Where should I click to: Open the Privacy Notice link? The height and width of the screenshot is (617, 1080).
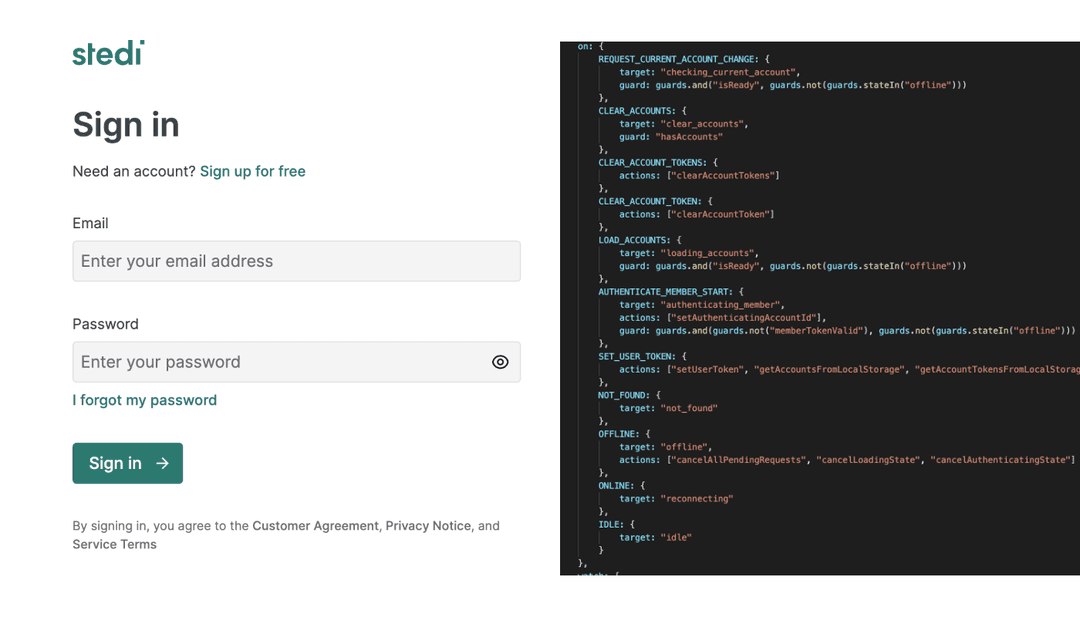click(428, 526)
